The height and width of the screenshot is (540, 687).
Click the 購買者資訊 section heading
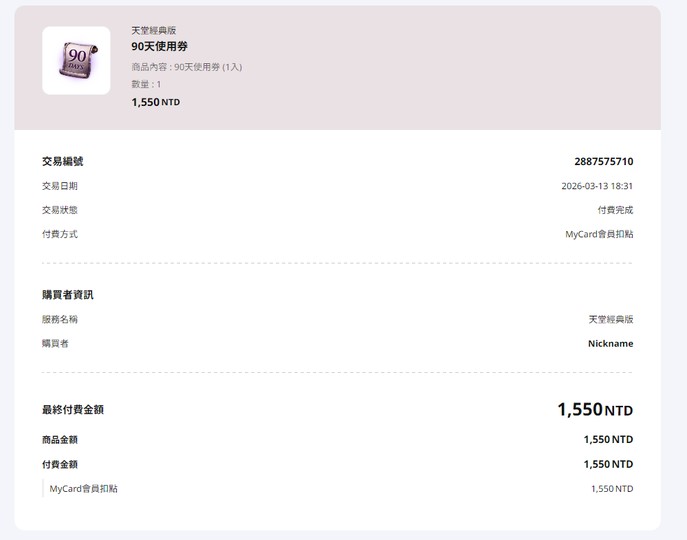(67, 295)
